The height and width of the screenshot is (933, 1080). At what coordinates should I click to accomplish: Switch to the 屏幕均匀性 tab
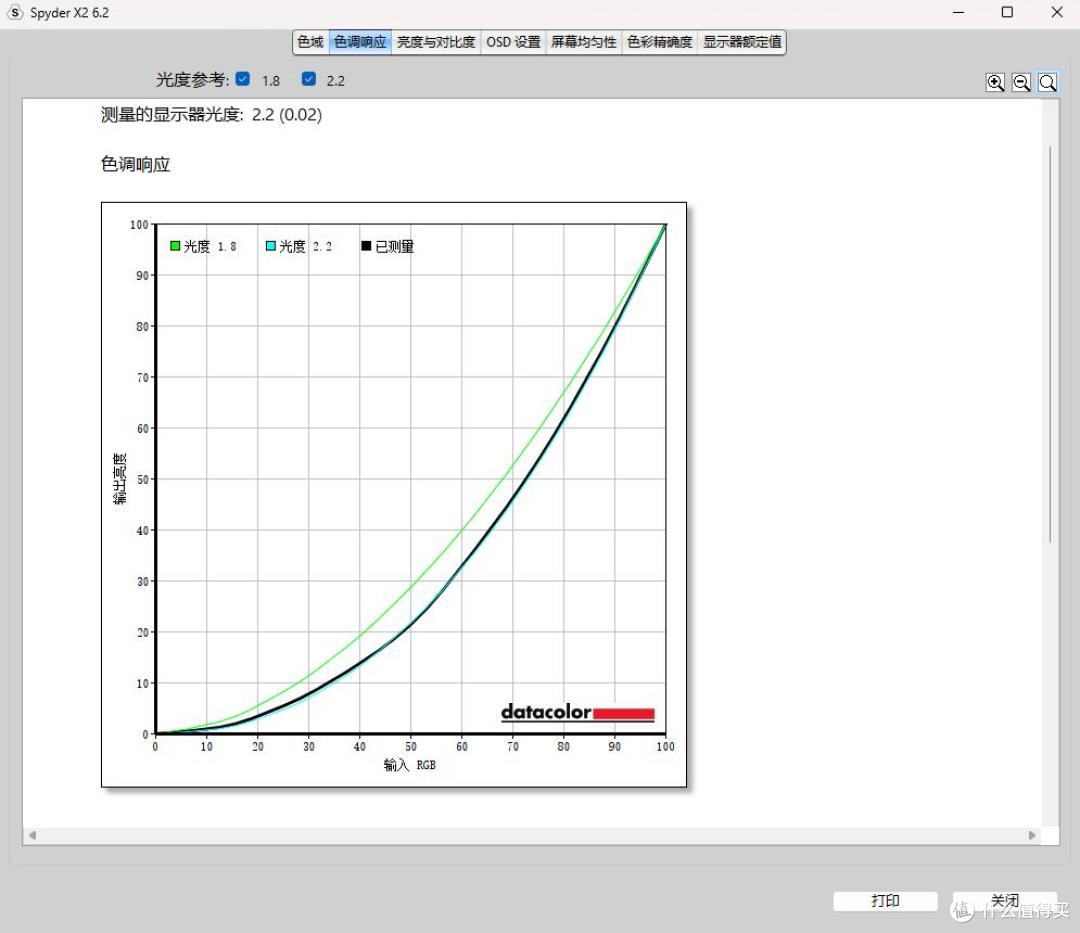pos(583,42)
